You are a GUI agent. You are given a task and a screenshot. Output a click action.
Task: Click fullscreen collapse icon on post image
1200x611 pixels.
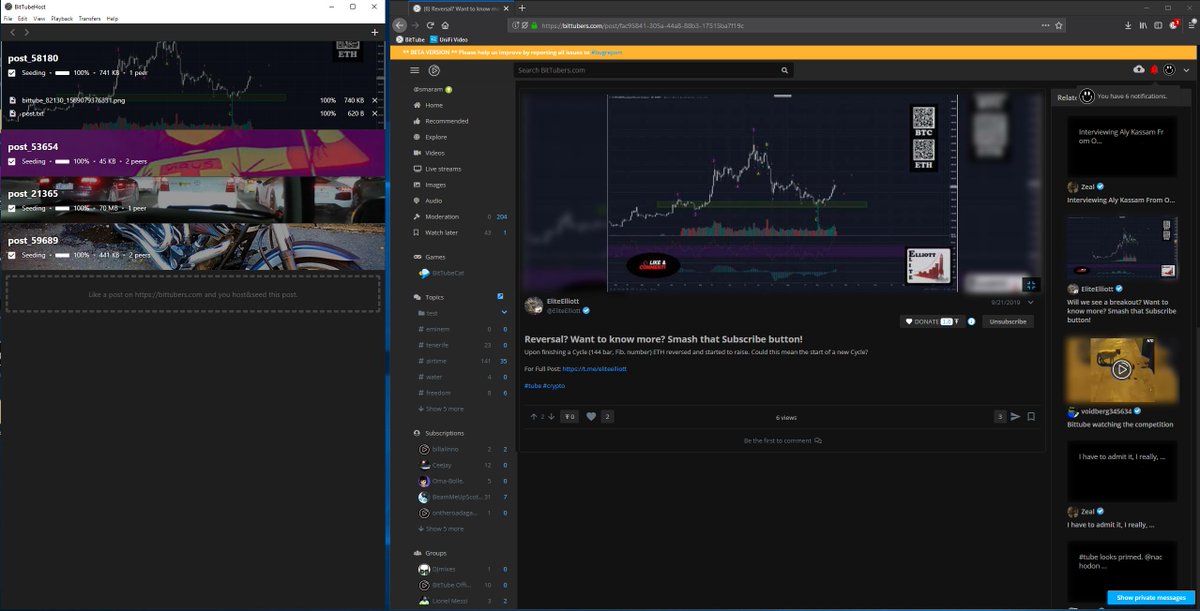click(x=1031, y=285)
